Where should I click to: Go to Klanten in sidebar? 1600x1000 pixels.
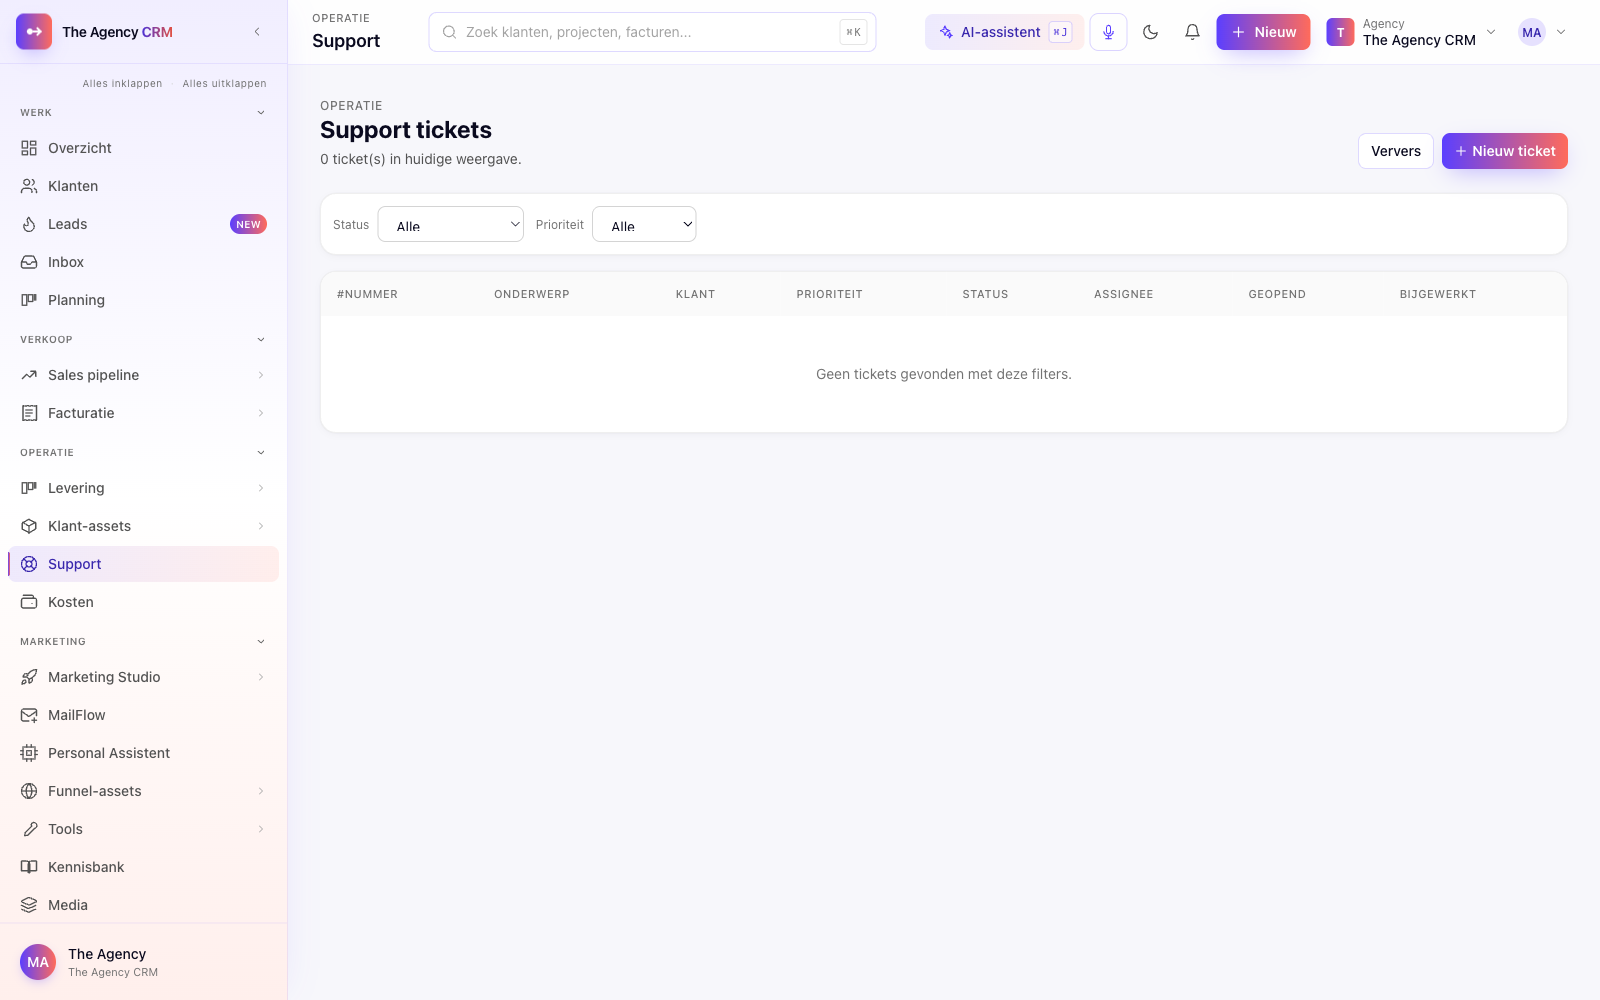pos(143,186)
